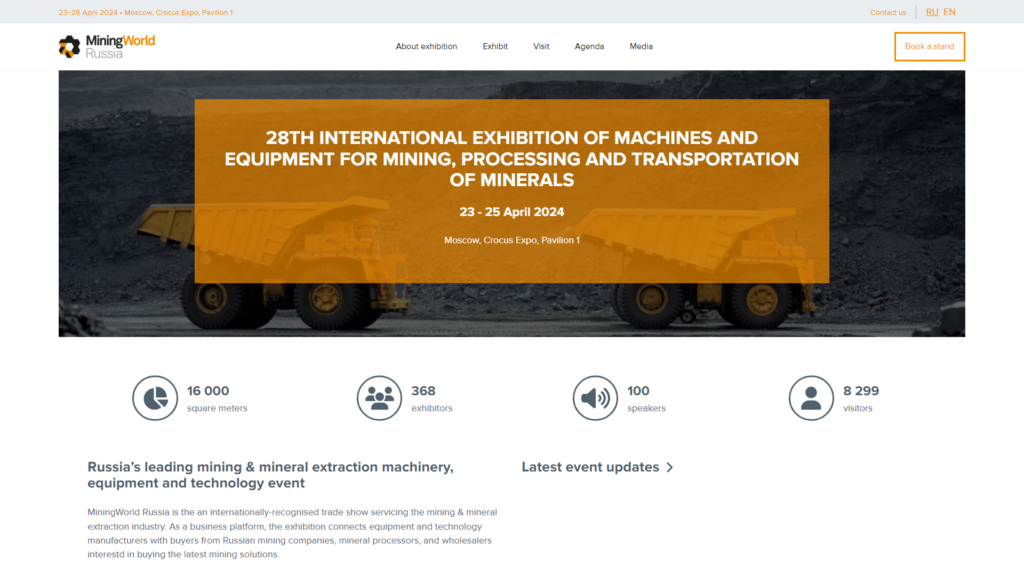The width and height of the screenshot is (1024, 576).
Task: Click the speakers loudspeaker icon
Action: (x=595, y=398)
